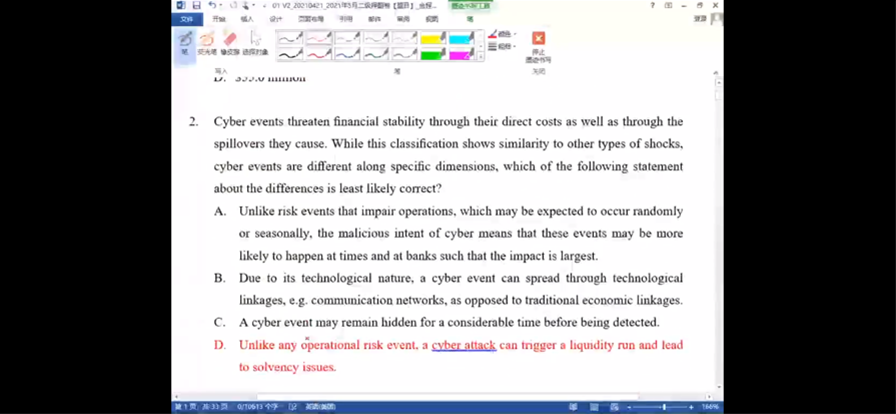Select the green highlighter pen

point(433,54)
